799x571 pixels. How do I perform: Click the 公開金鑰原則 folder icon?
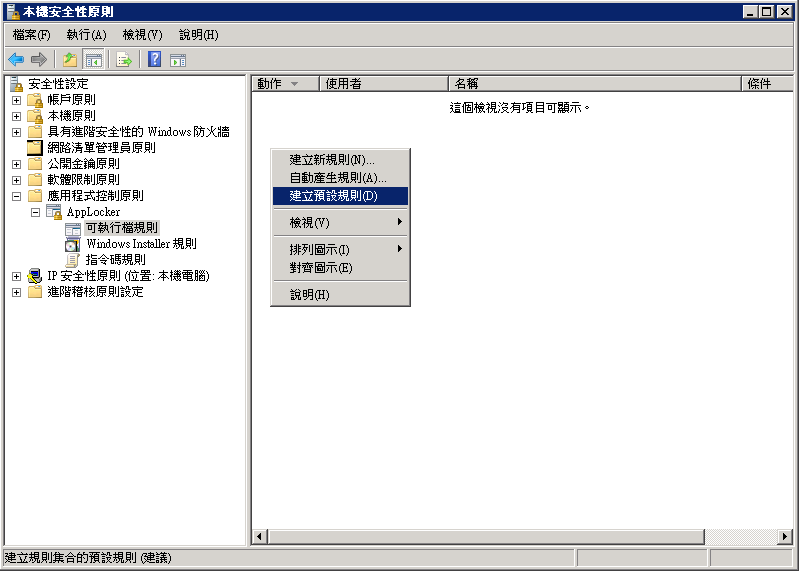(x=35, y=164)
